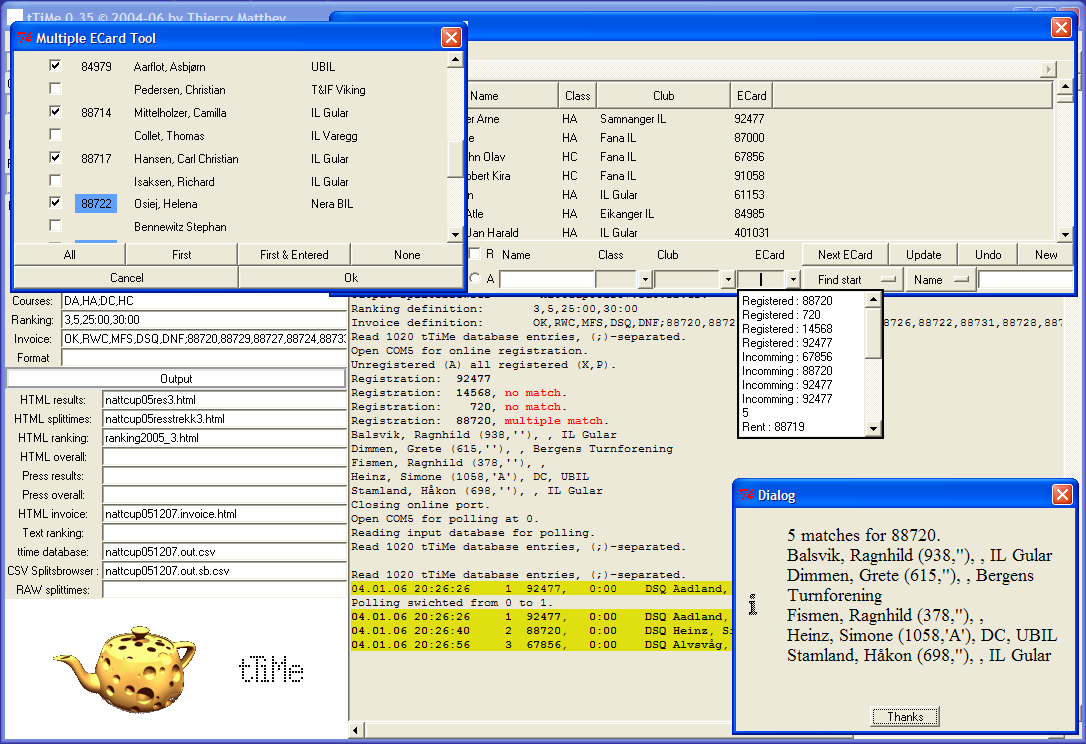Expand the Club combo box dropdown
The image size is (1086, 744).
point(727,280)
